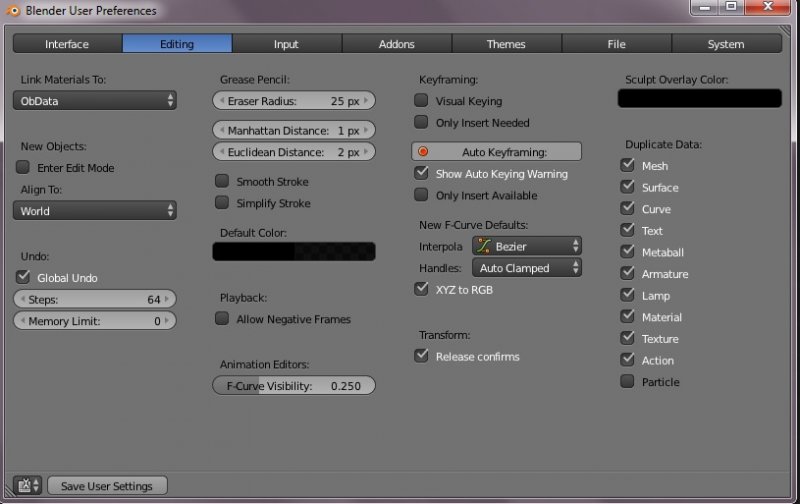Close the Blender User Preferences window
The image size is (800, 504).
click(768, 7)
